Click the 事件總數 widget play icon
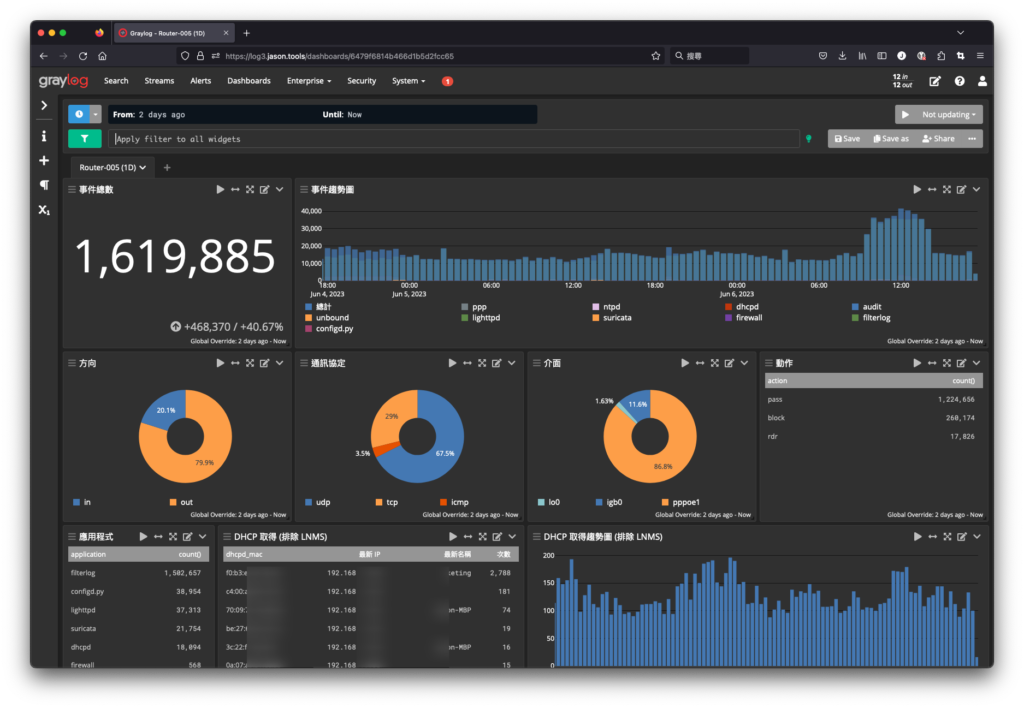The width and height of the screenshot is (1024, 708). [220, 189]
